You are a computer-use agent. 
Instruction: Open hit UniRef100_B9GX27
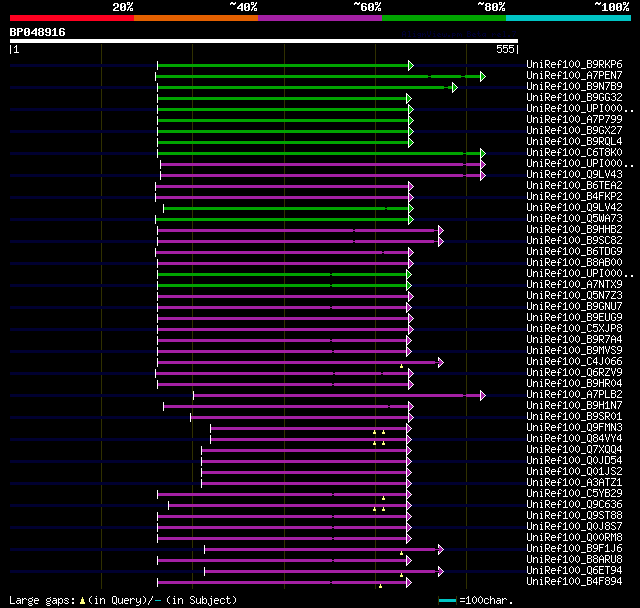point(574,131)
